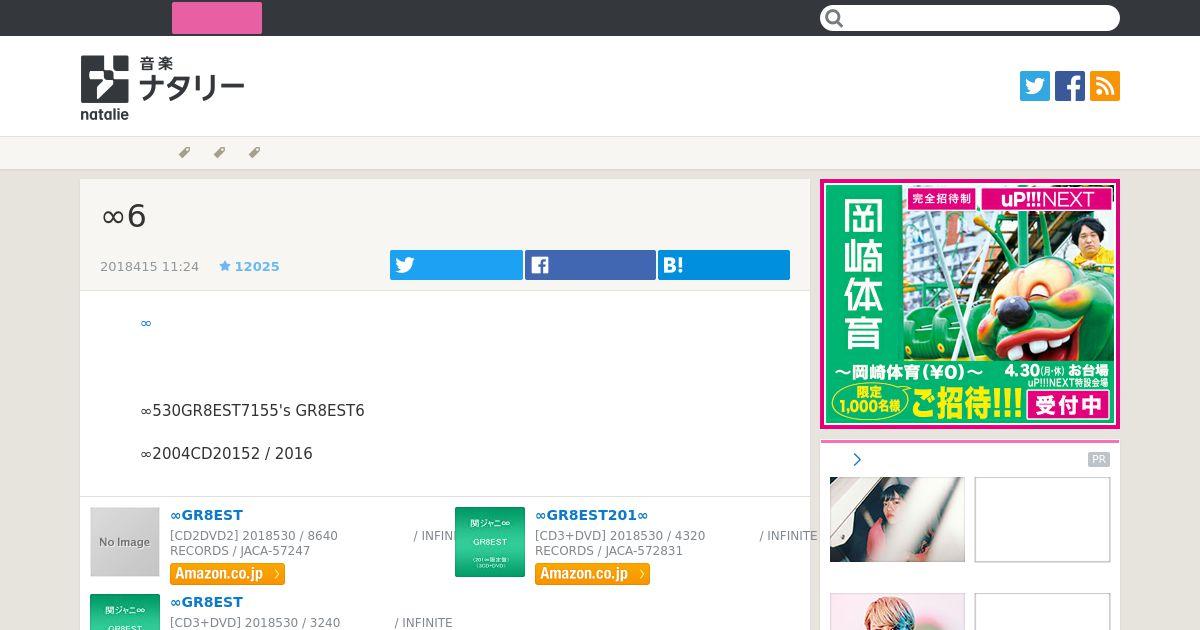Open the RSS feed icon
Screen dimensions: 1200x630
point(1105,86)
